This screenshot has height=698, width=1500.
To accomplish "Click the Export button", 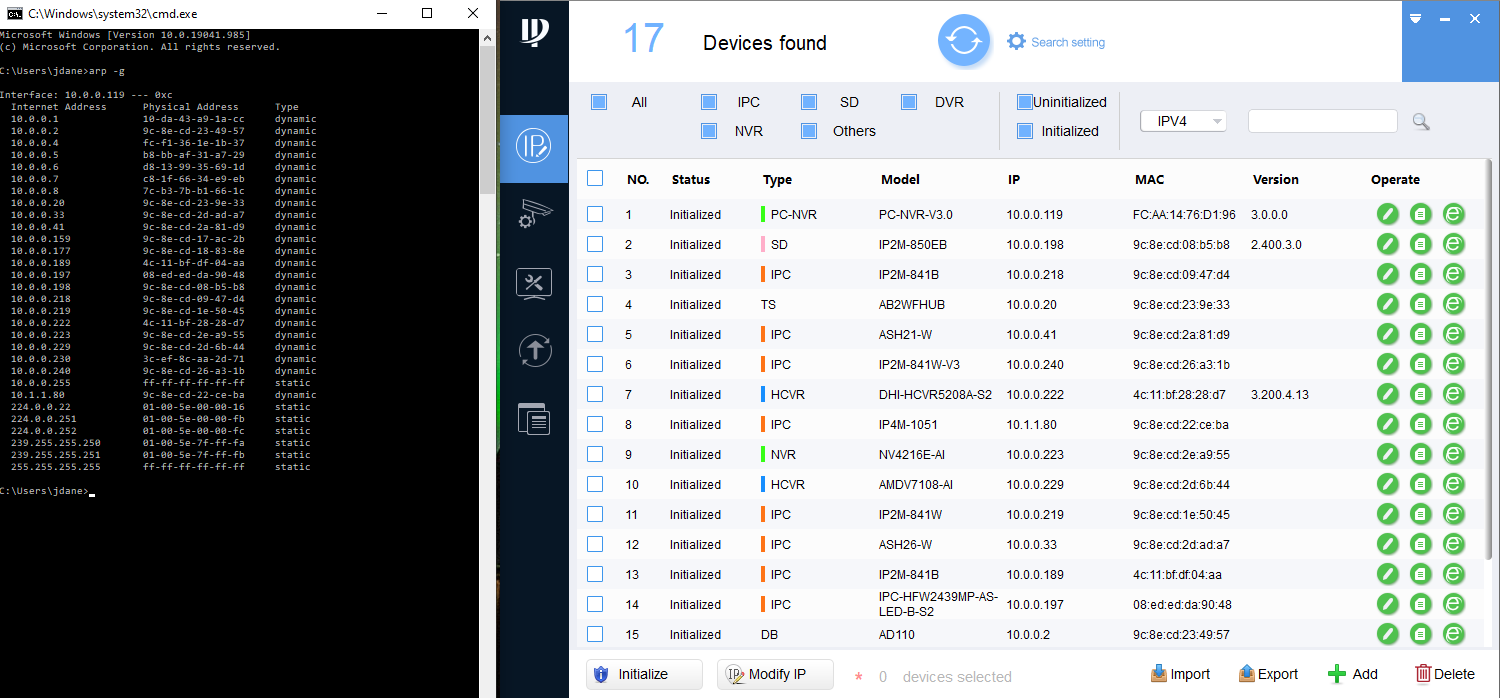I will (1268, 674).
